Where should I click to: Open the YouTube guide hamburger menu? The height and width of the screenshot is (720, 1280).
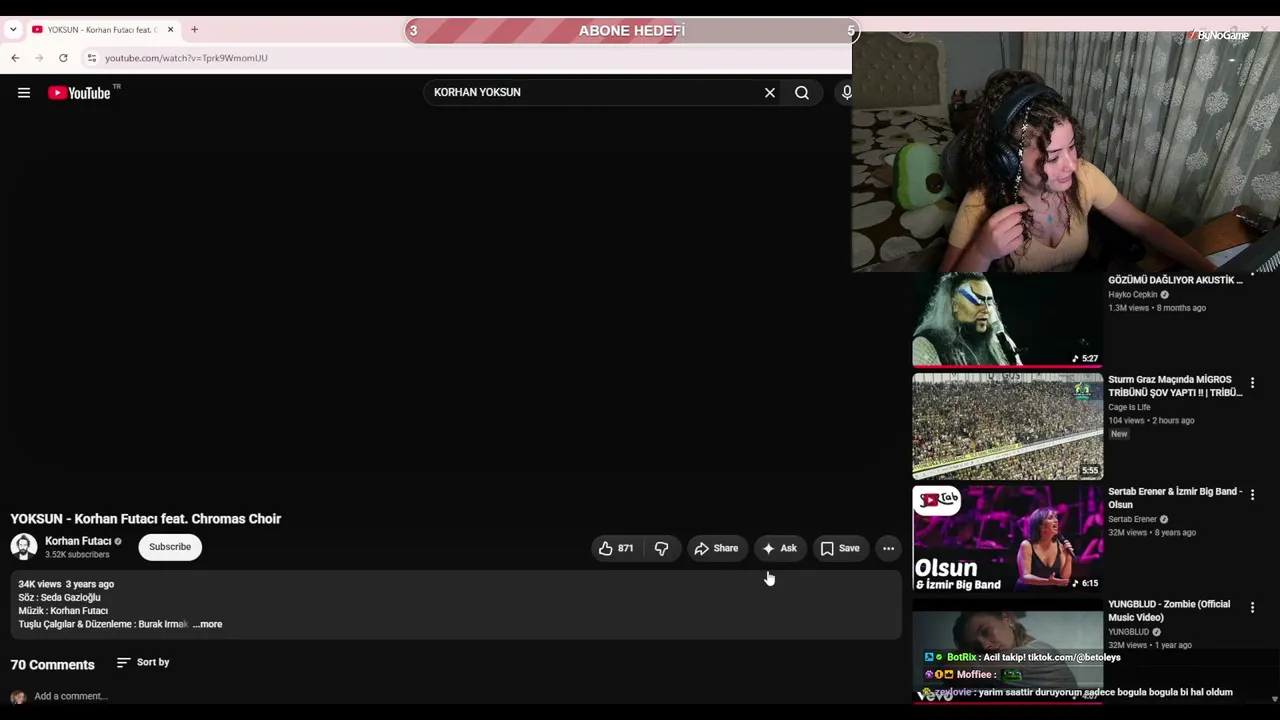coord(24,93)
